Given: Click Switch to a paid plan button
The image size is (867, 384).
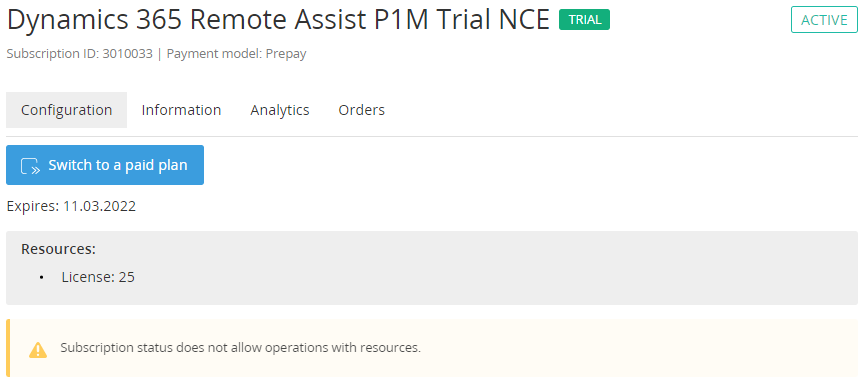Looking at the screenshot, I should 105,165.
